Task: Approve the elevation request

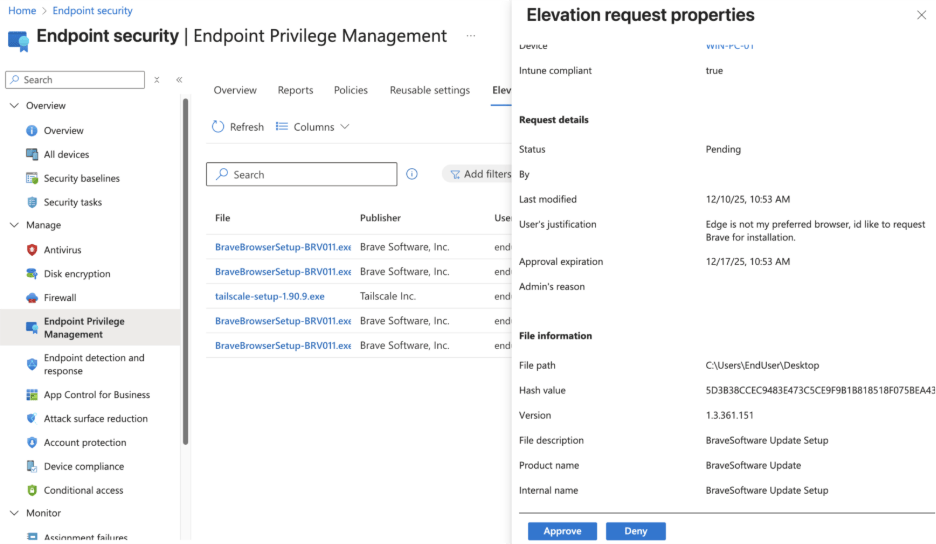Action: [x=562, y=531]
